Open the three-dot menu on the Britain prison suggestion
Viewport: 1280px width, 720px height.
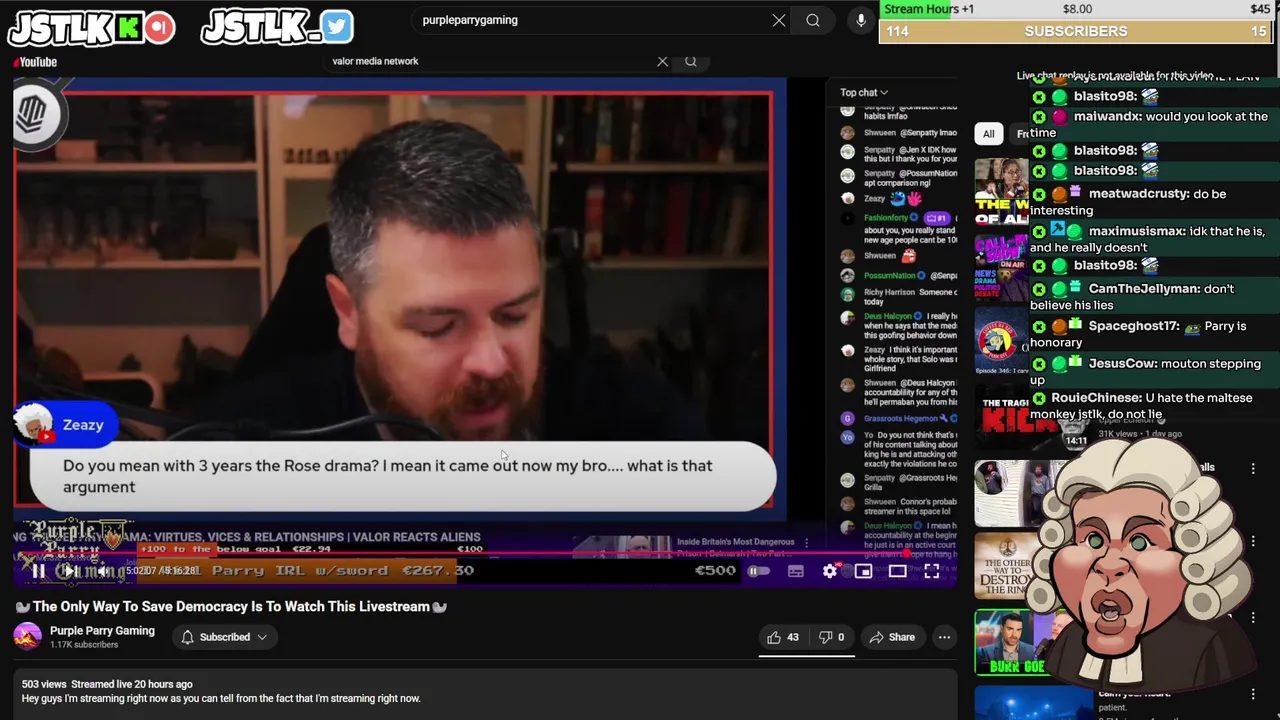(807, 543)
